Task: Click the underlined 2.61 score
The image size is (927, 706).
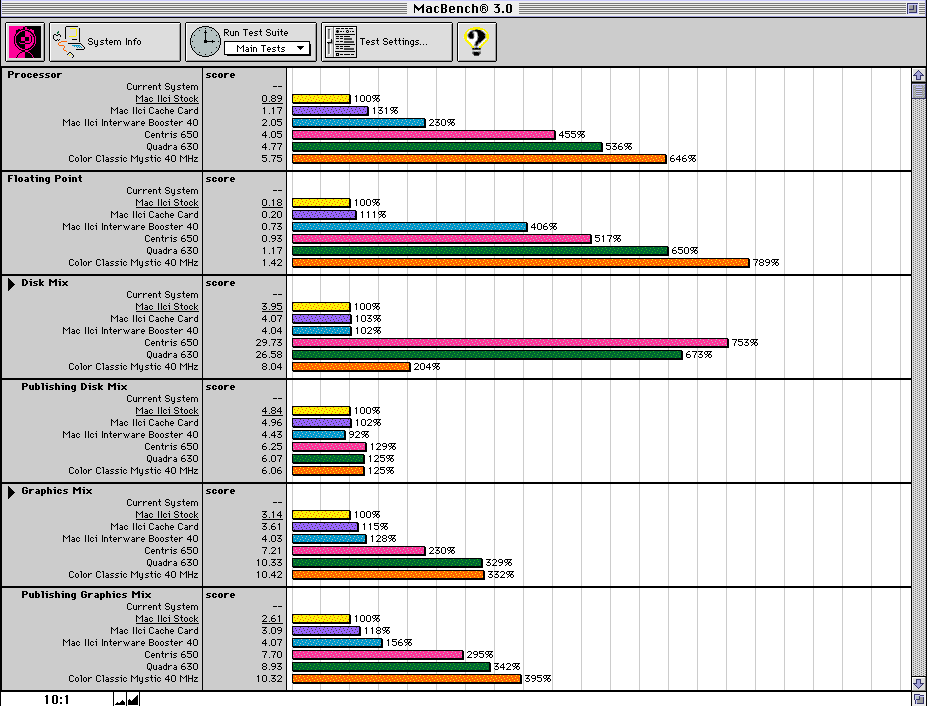Action: (x=272, y=619)
